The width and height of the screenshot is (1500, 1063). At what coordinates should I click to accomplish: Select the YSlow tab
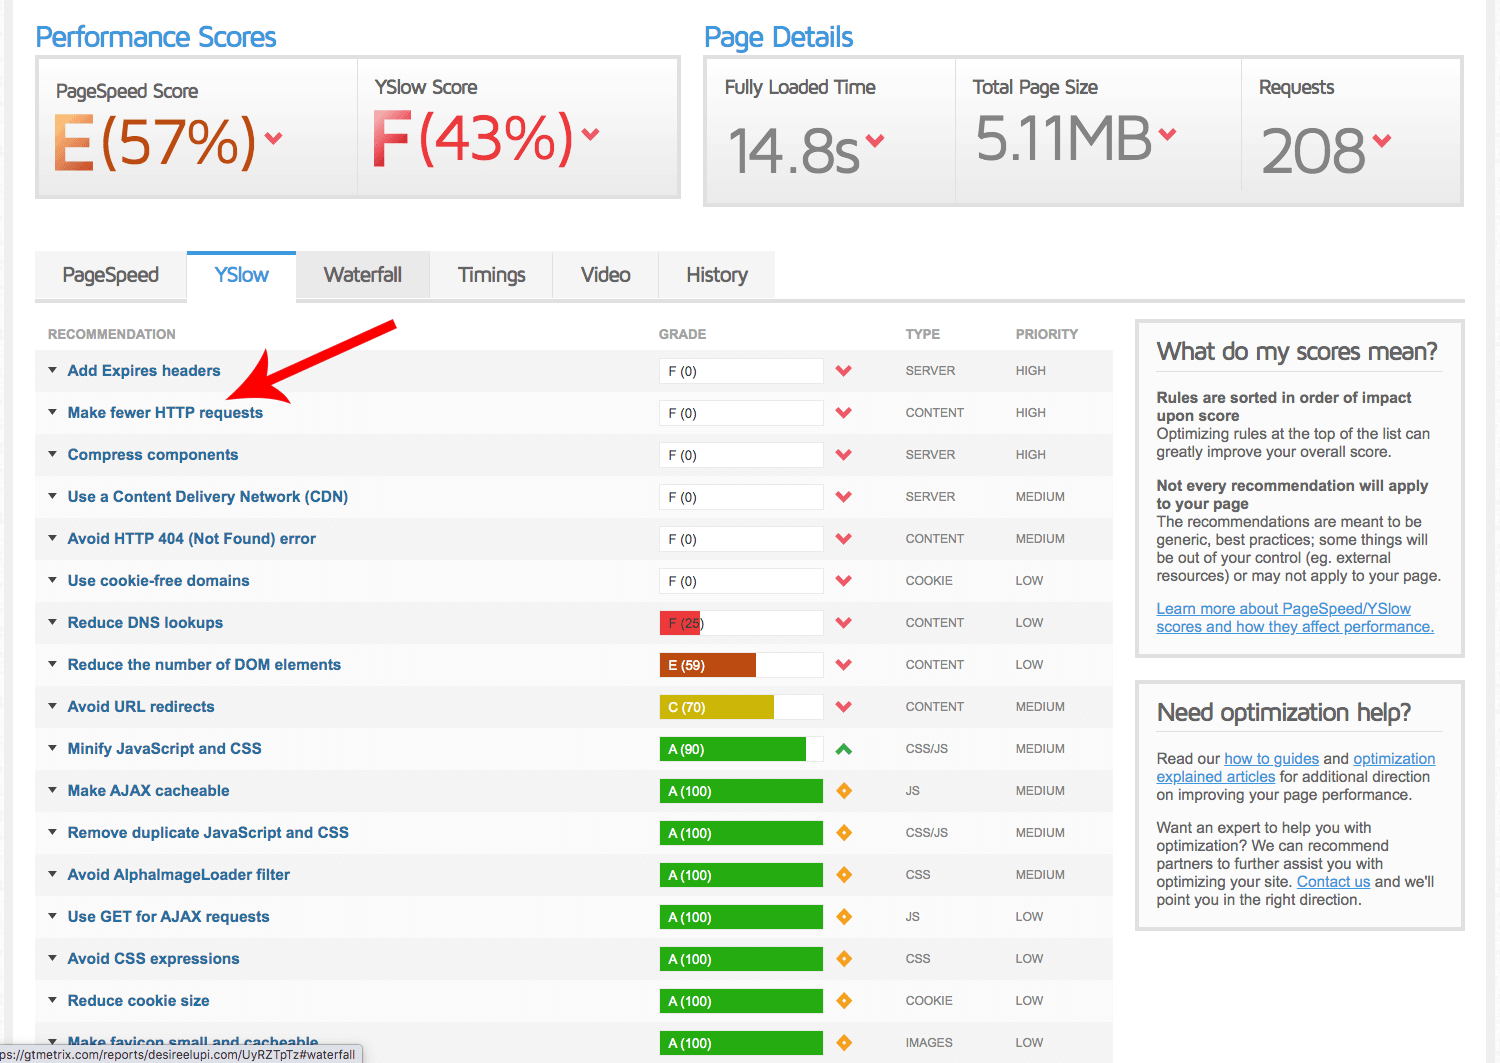pos(241,275)
